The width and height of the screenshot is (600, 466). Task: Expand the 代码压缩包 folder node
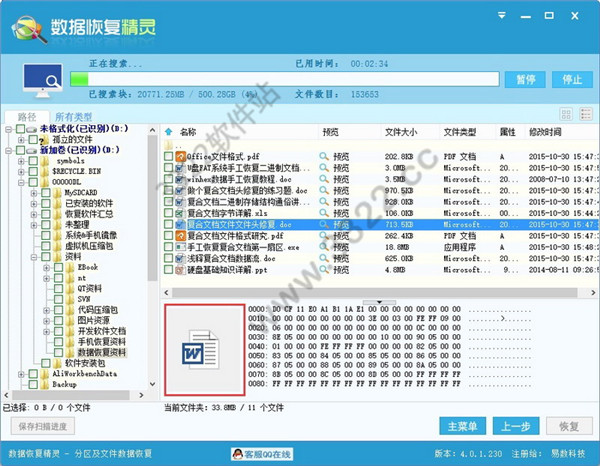46,310
